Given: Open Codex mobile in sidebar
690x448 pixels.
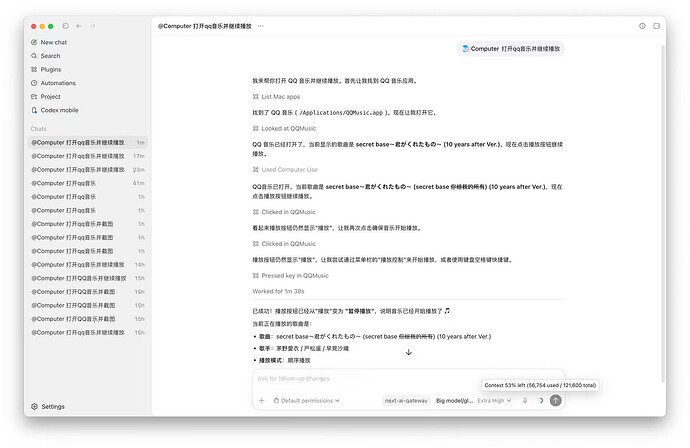Looking at the screenshot, I should tap(59, 110).
